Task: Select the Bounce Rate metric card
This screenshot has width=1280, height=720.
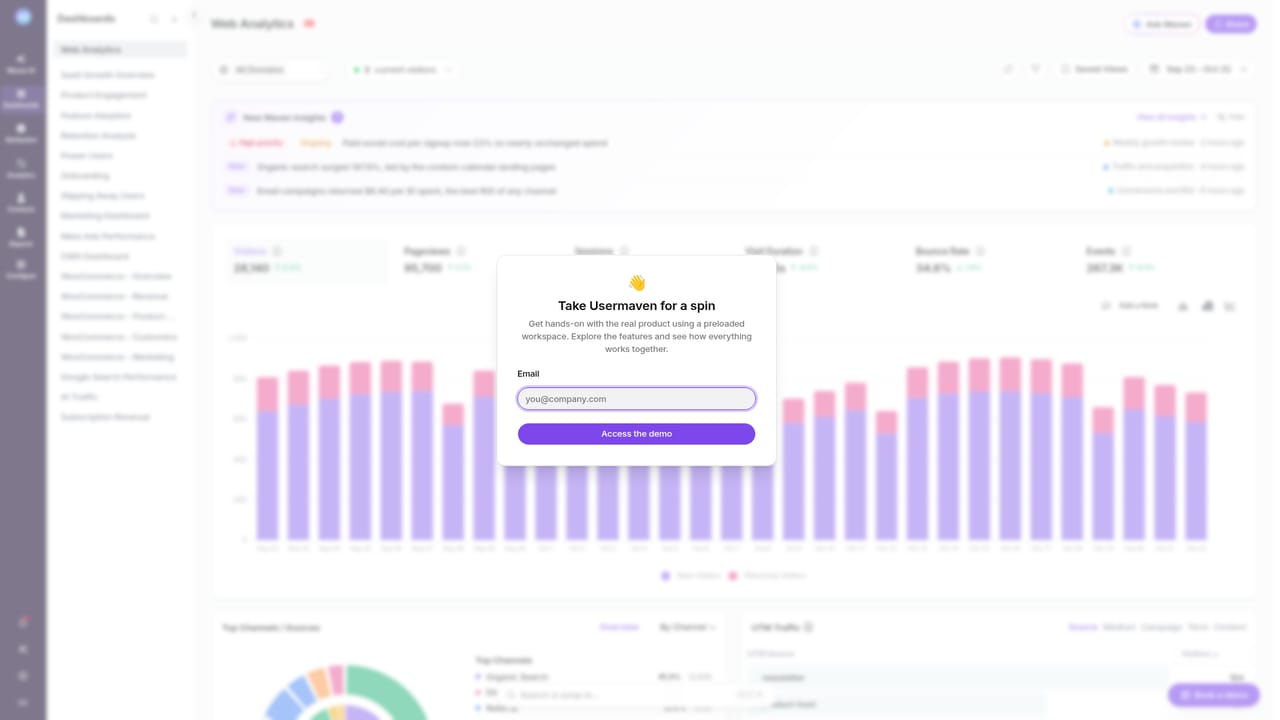Action: click(x=989, y=260)
